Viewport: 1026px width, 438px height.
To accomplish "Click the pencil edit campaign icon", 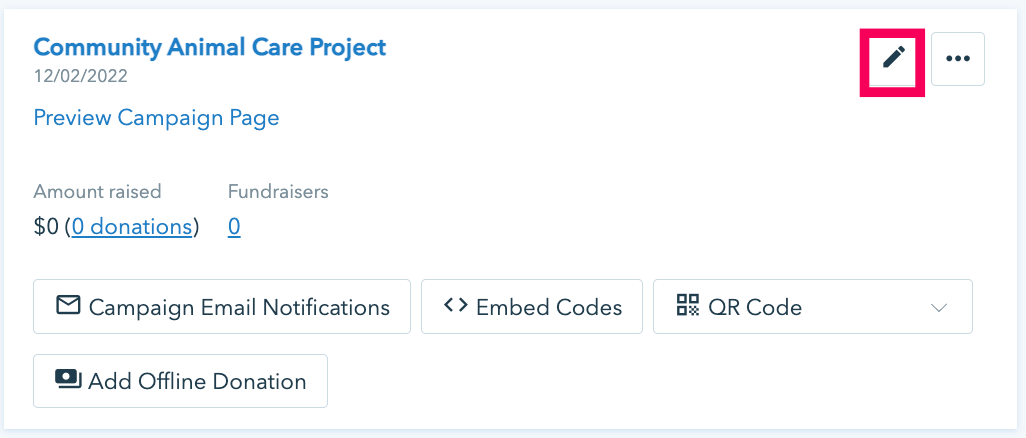I will click(893, 58).
